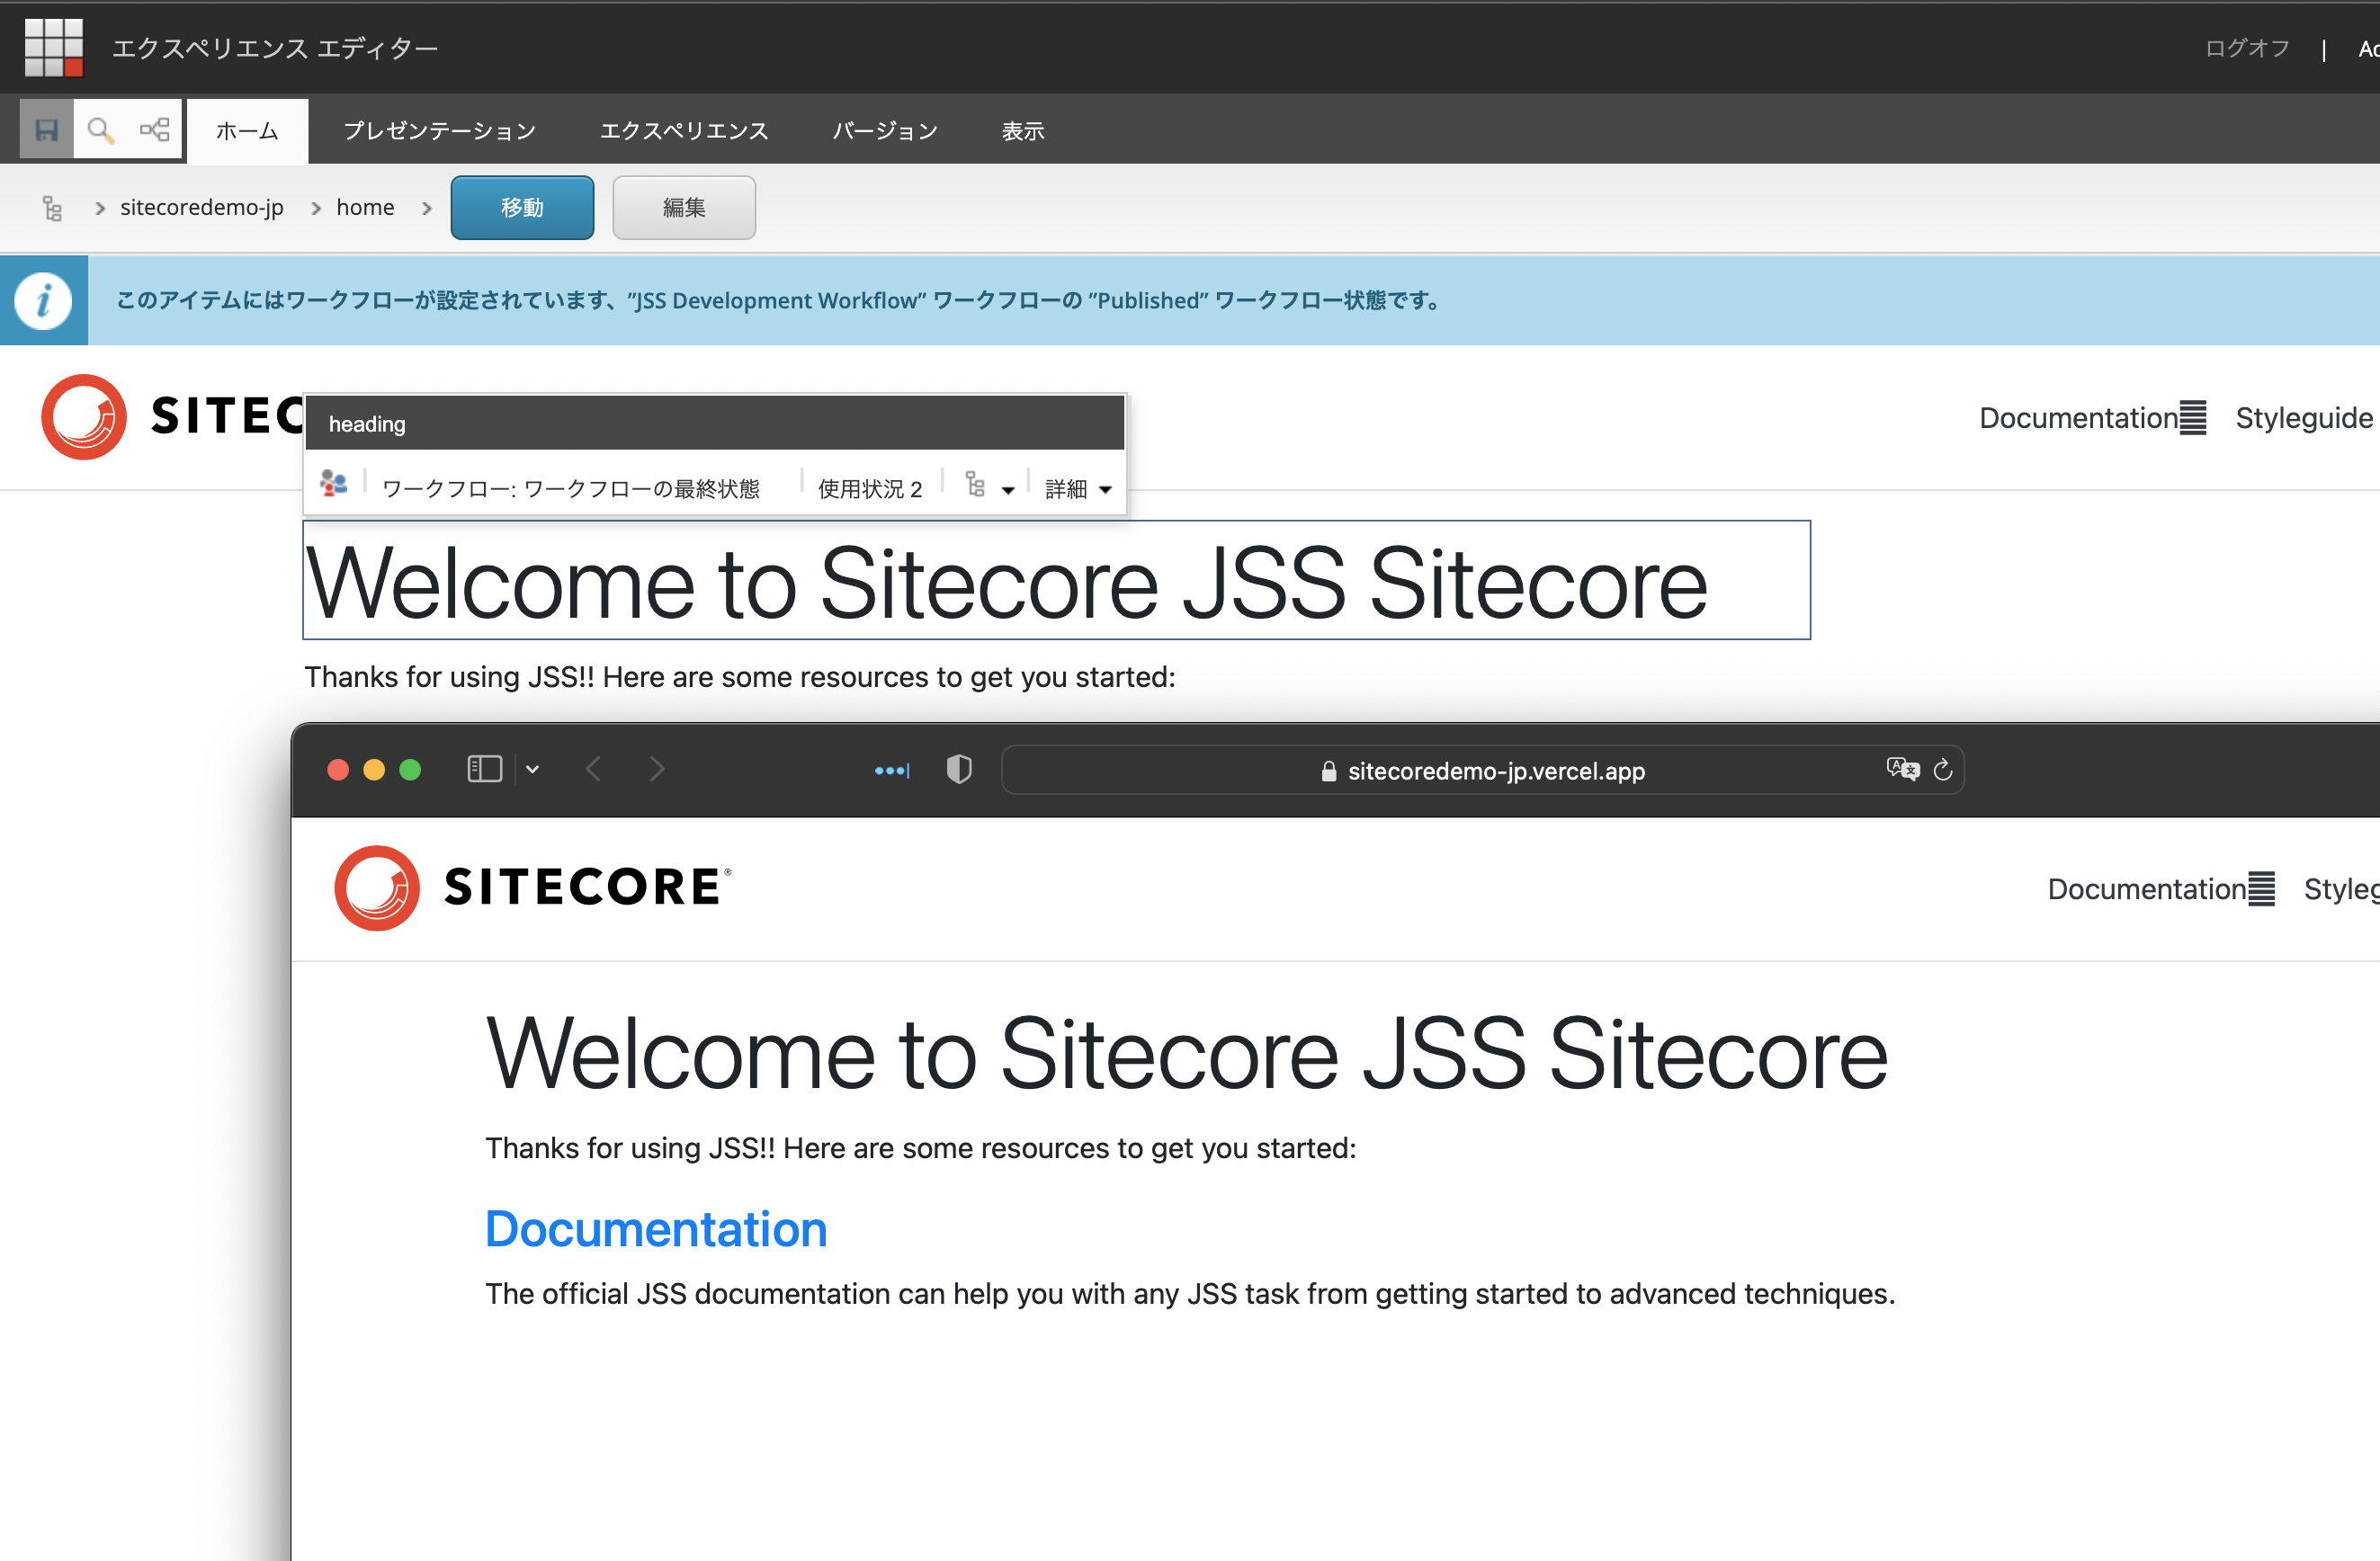
Task: Click the heading label in field toolbar
Action: tap(367, 424)
